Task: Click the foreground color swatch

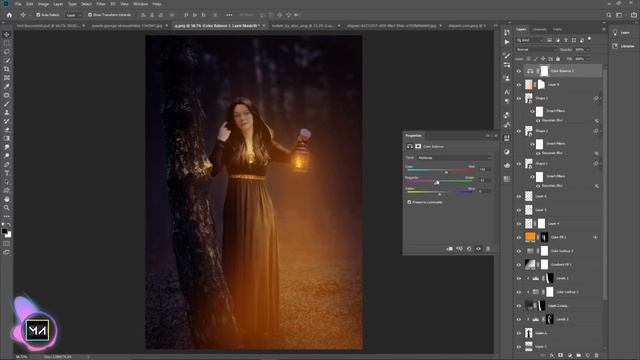Action: 4,231
